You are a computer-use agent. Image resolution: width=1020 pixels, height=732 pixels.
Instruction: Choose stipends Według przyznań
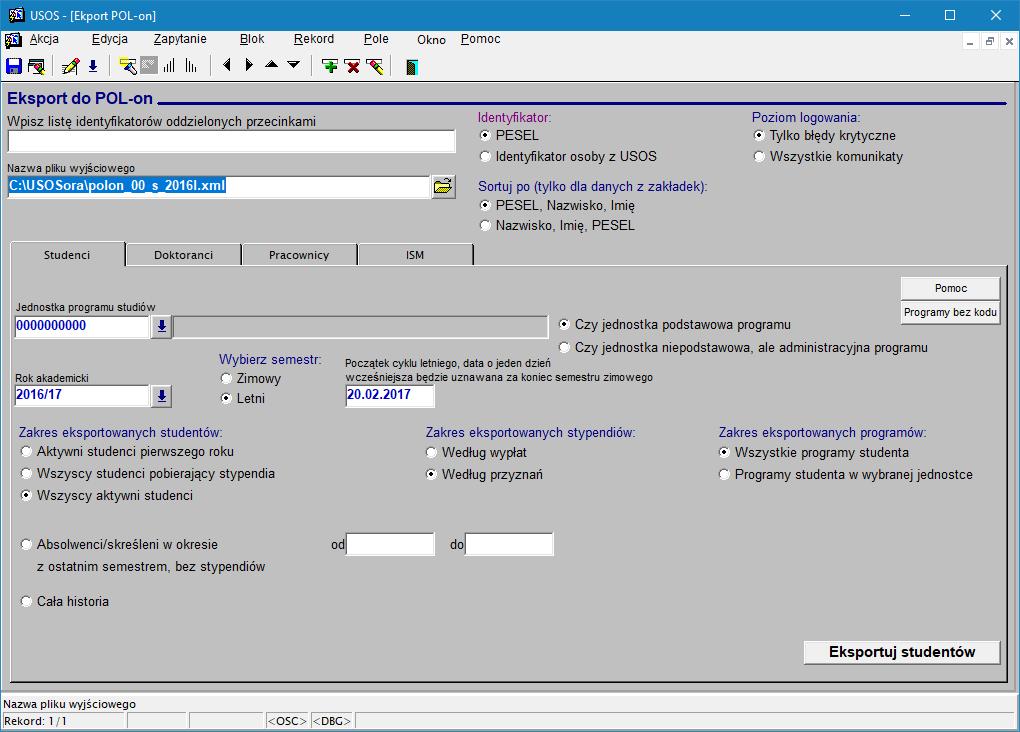coord(431,474)
